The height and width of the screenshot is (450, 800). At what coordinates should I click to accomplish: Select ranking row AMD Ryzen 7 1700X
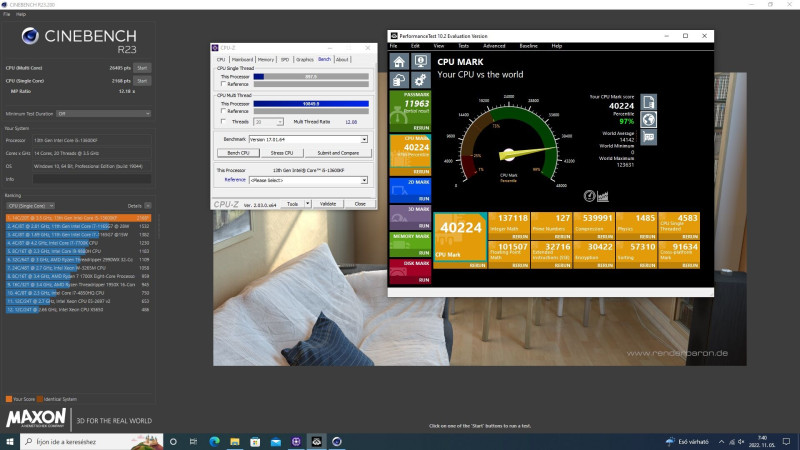click(x=78, y=276)
